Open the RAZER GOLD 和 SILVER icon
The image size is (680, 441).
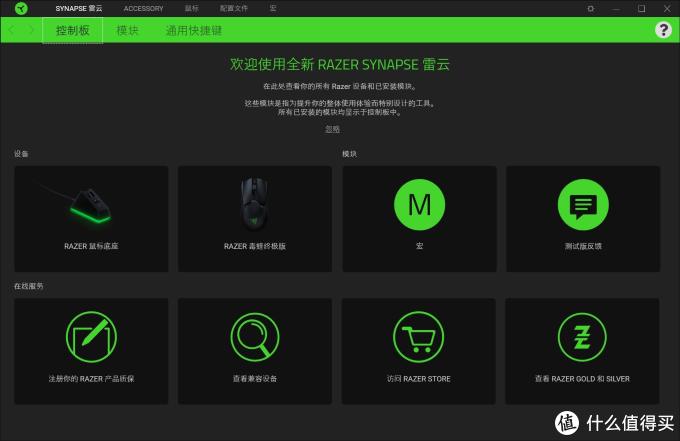(x=582, y=337)
